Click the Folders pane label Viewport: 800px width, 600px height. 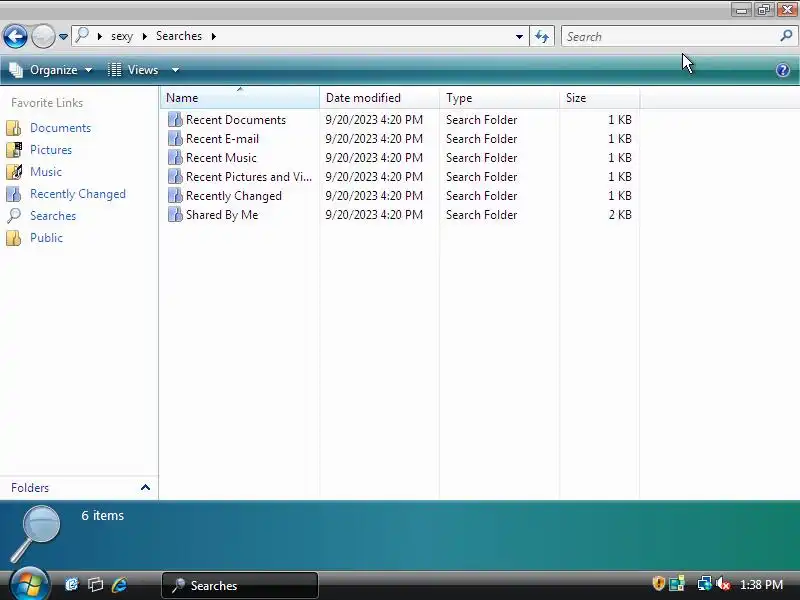30,488
